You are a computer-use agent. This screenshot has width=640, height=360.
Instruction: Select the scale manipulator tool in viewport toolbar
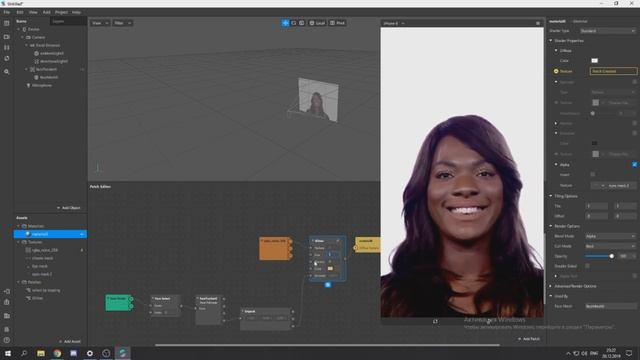click(x=302, y=23)
